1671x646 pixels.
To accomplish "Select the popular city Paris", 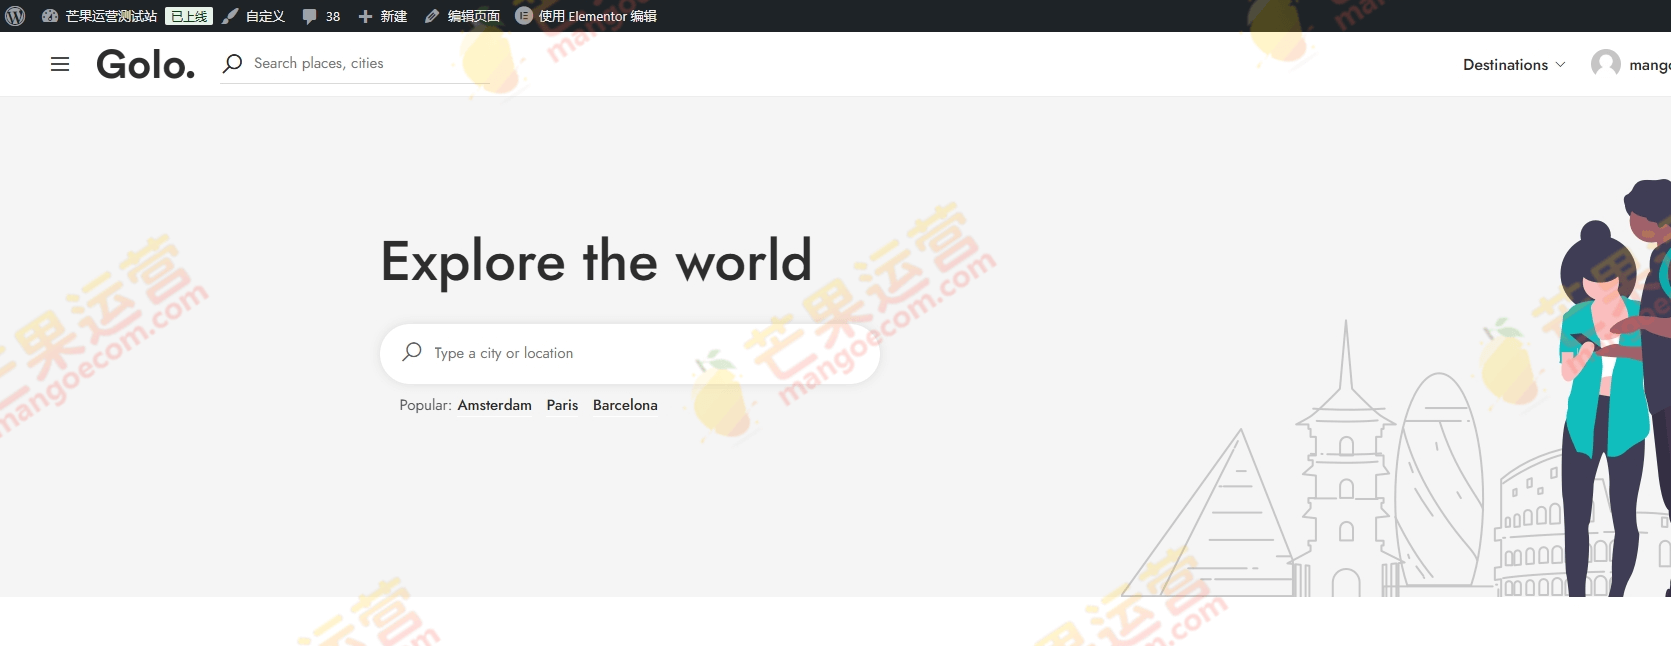I will pos(562,405).
